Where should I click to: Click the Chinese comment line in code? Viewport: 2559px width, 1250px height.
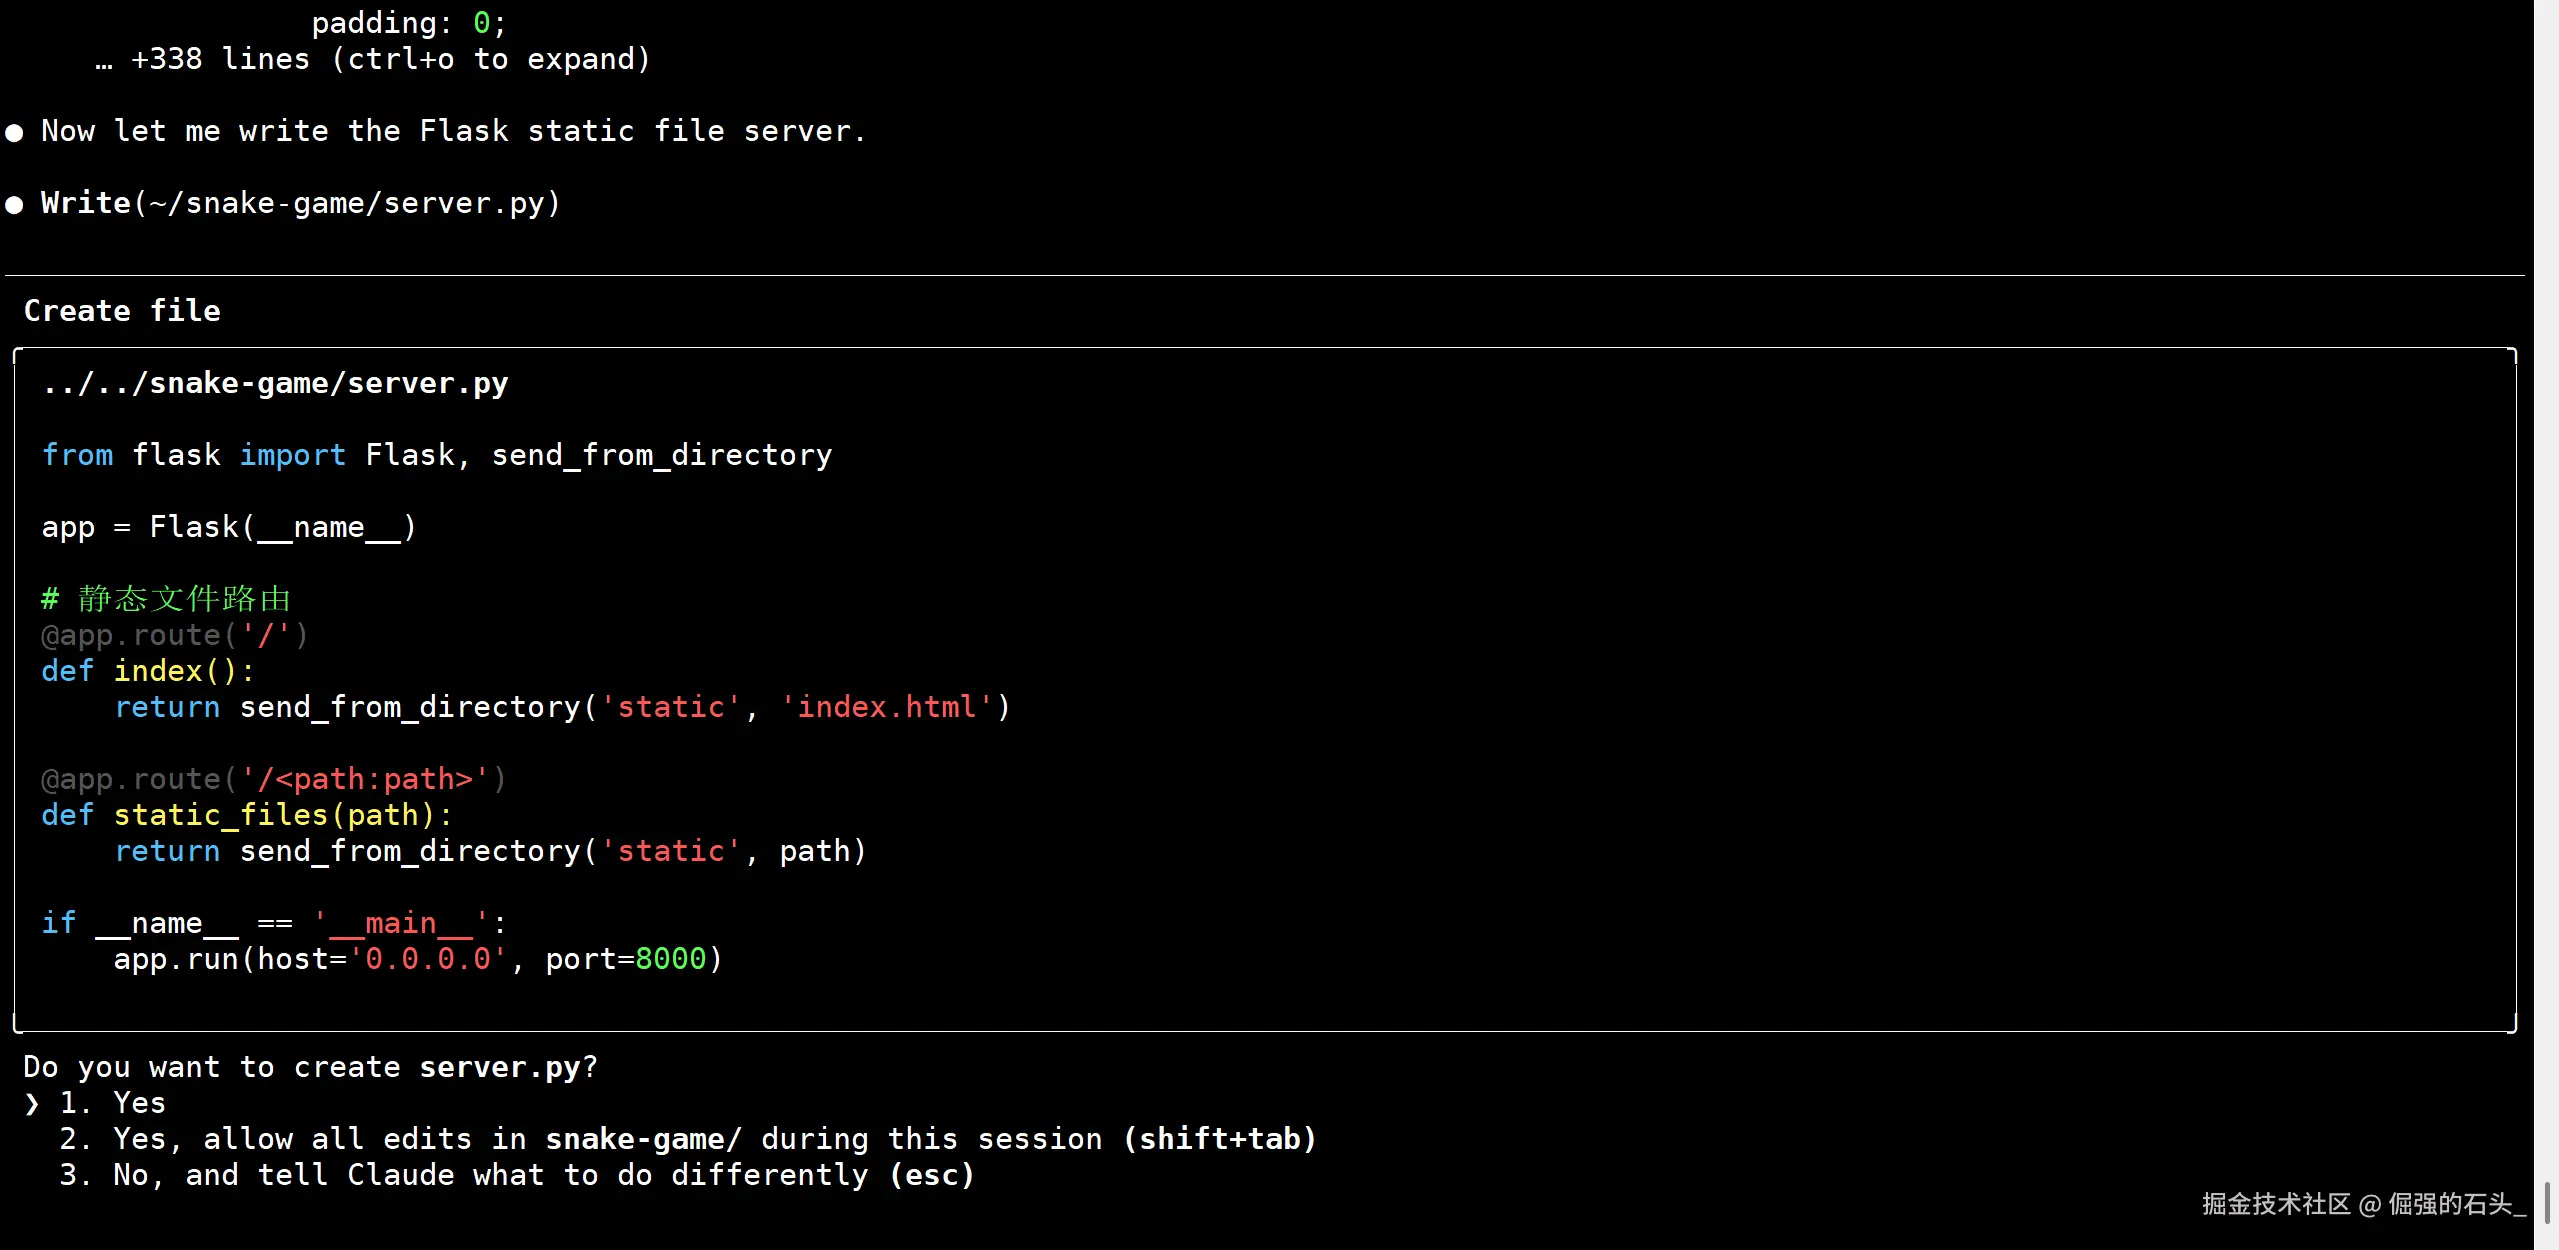166,599
